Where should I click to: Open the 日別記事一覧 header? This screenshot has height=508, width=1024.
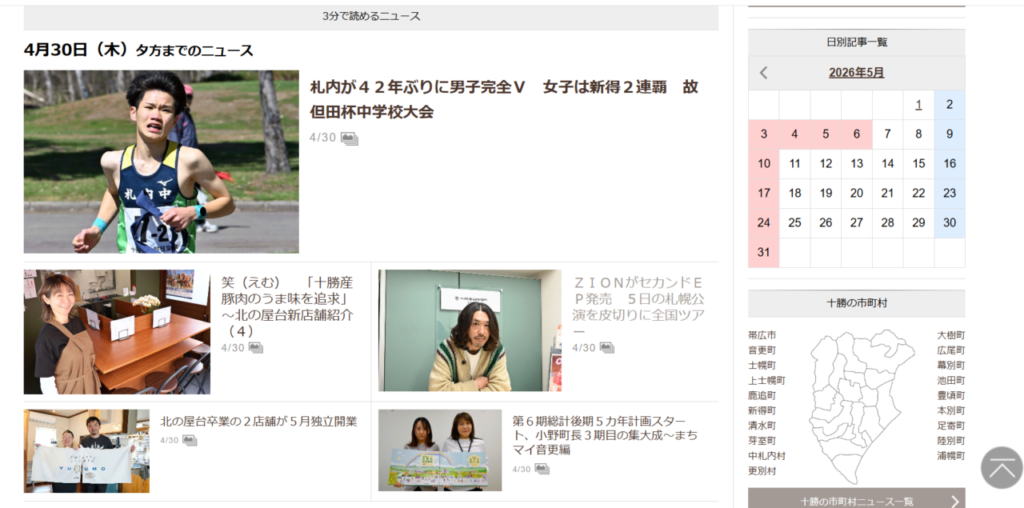[x=856, y=42]
